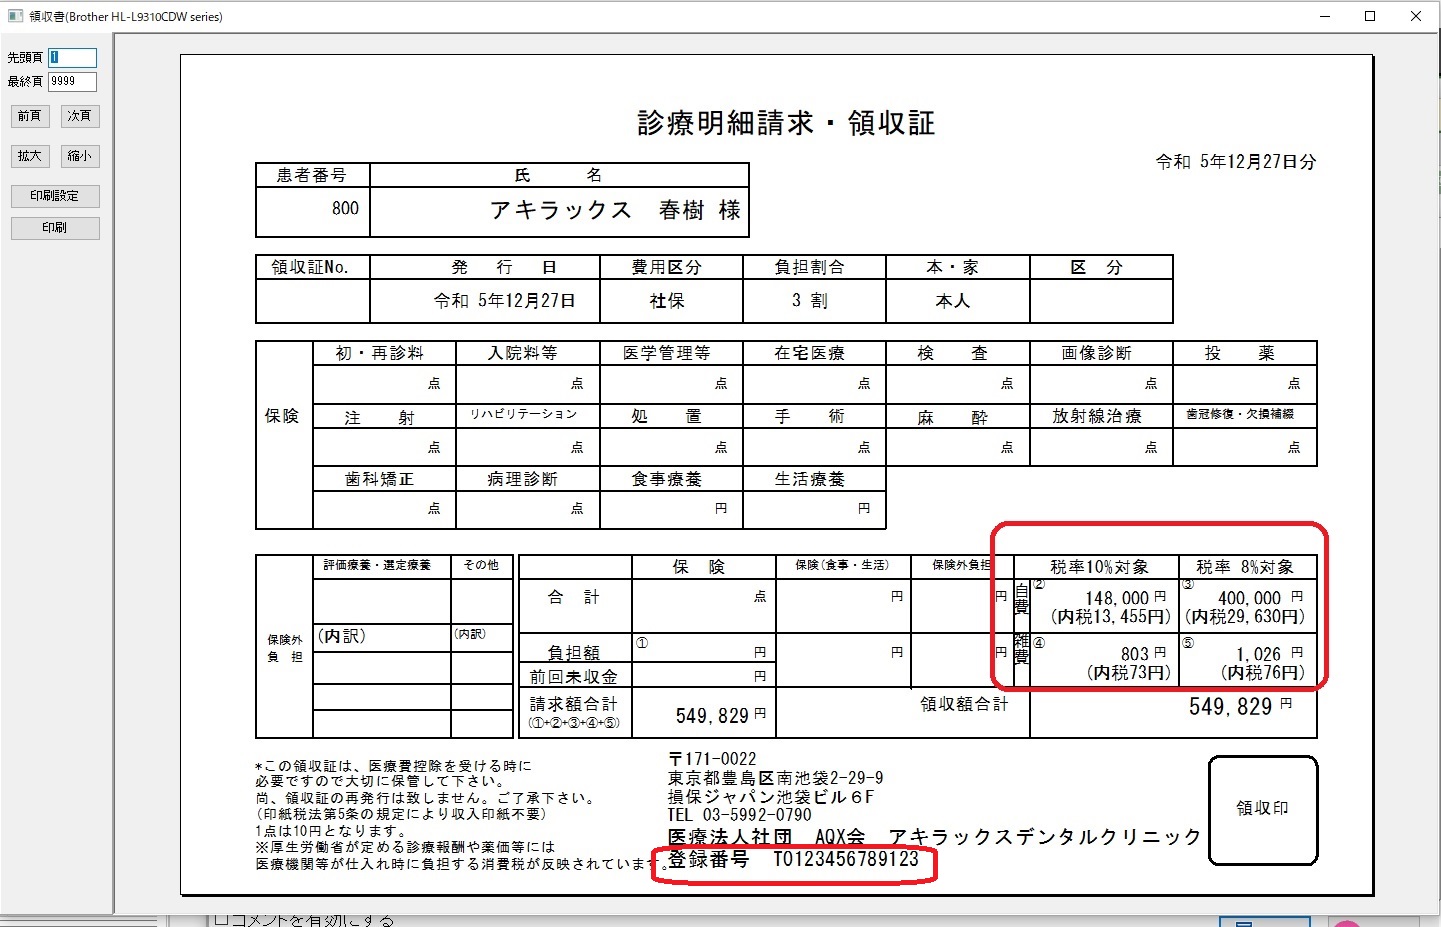Click the patient name アキラックス 春樹

pos(614,211)
